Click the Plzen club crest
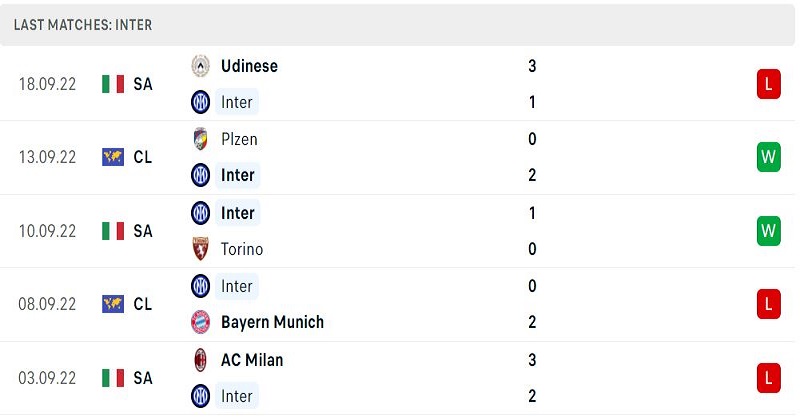 201,139
